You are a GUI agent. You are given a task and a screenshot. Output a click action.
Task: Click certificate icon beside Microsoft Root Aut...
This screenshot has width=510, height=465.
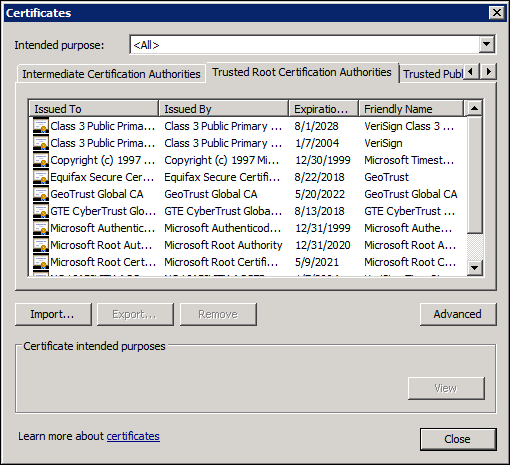[41, 245]
